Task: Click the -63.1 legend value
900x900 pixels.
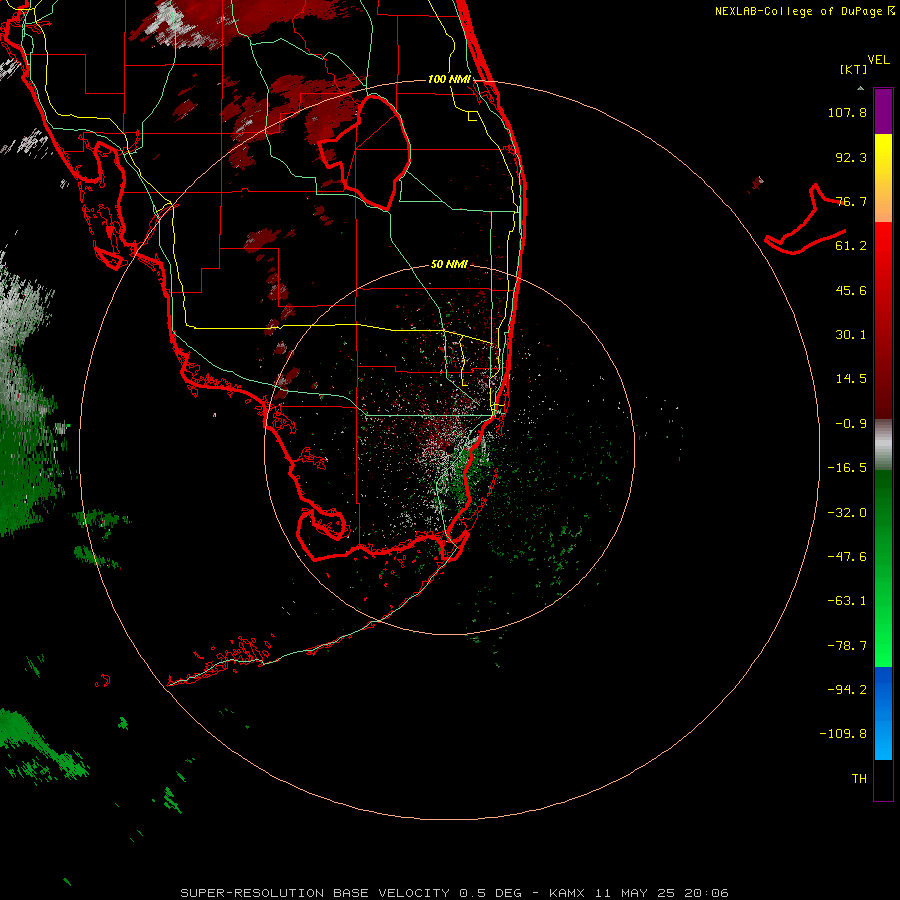Action: [847, 601]
